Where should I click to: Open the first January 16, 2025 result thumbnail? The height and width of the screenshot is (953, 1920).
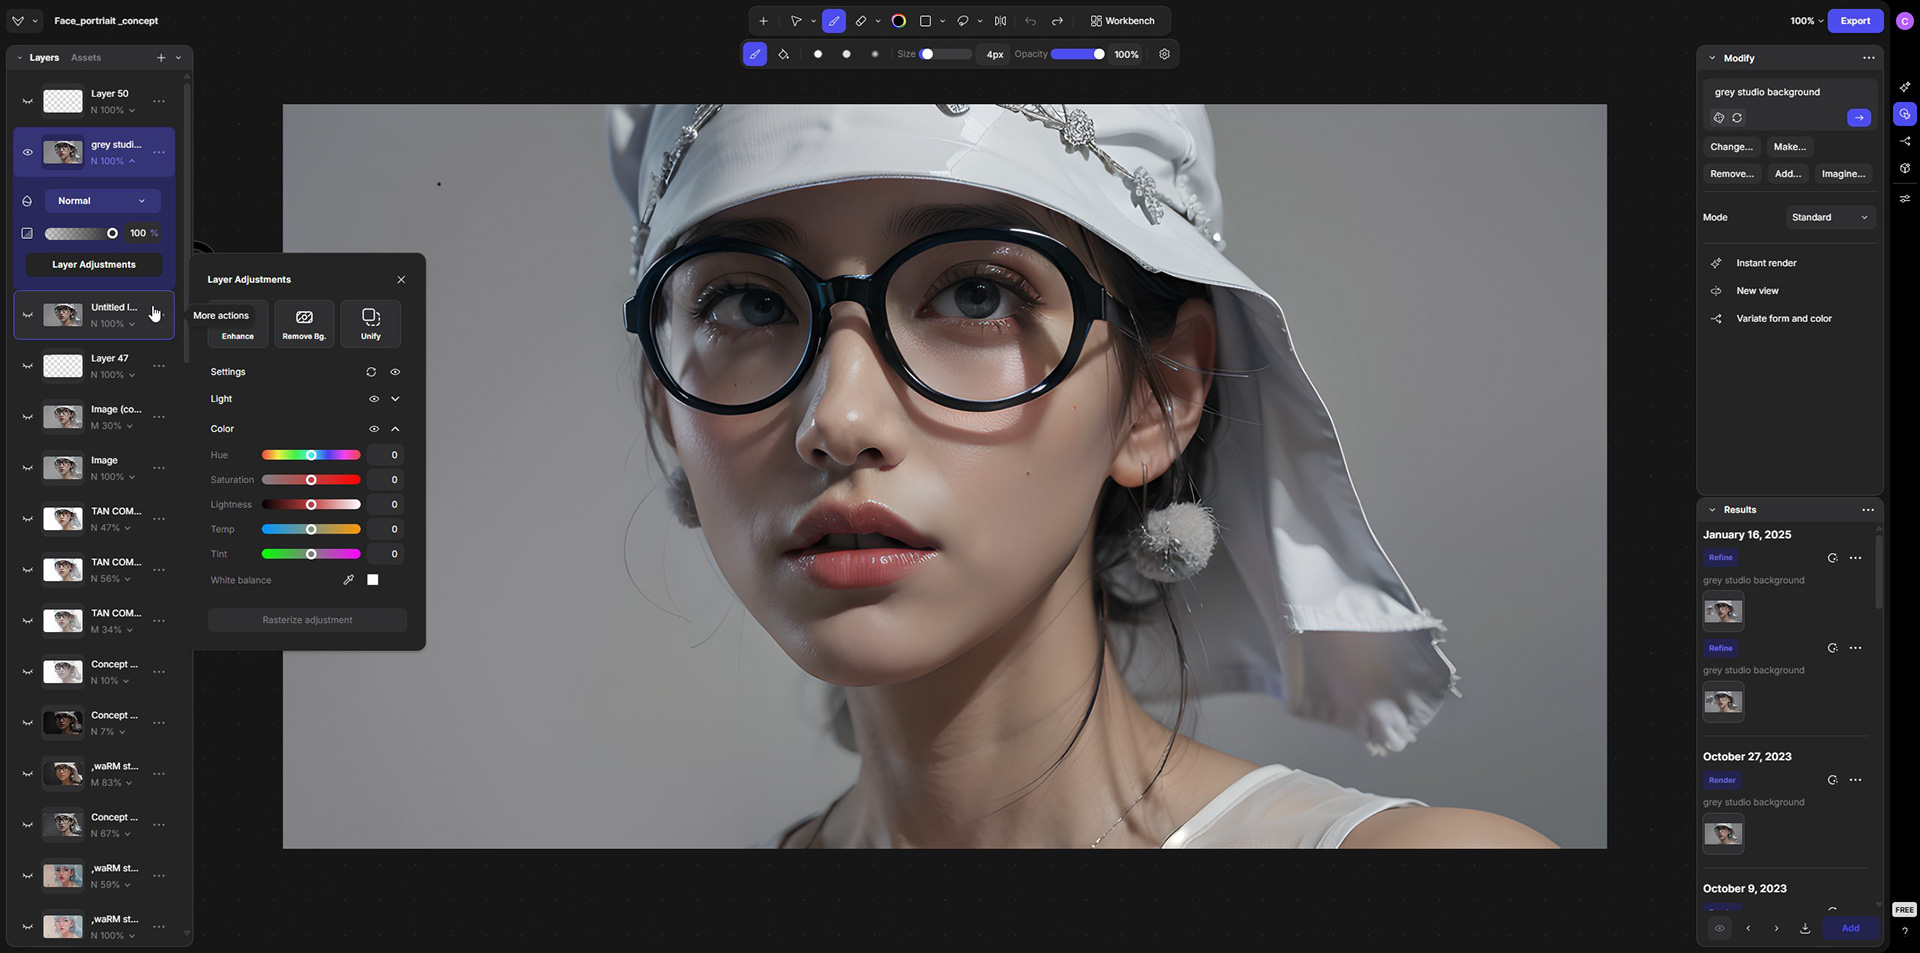point(1723,611)
